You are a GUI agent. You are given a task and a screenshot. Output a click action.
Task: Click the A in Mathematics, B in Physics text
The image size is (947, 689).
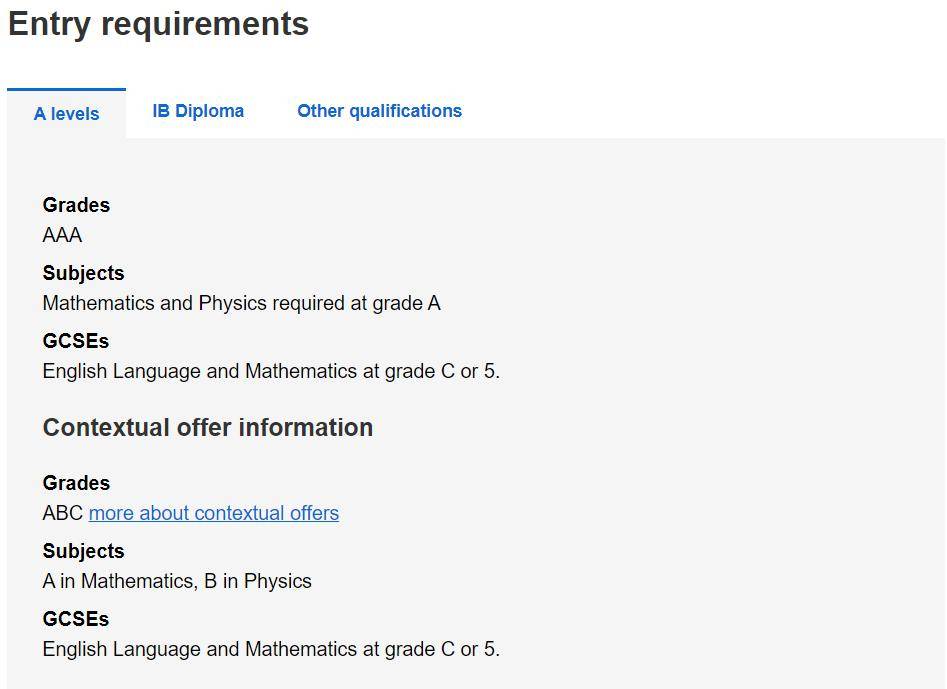pos(177,581)
